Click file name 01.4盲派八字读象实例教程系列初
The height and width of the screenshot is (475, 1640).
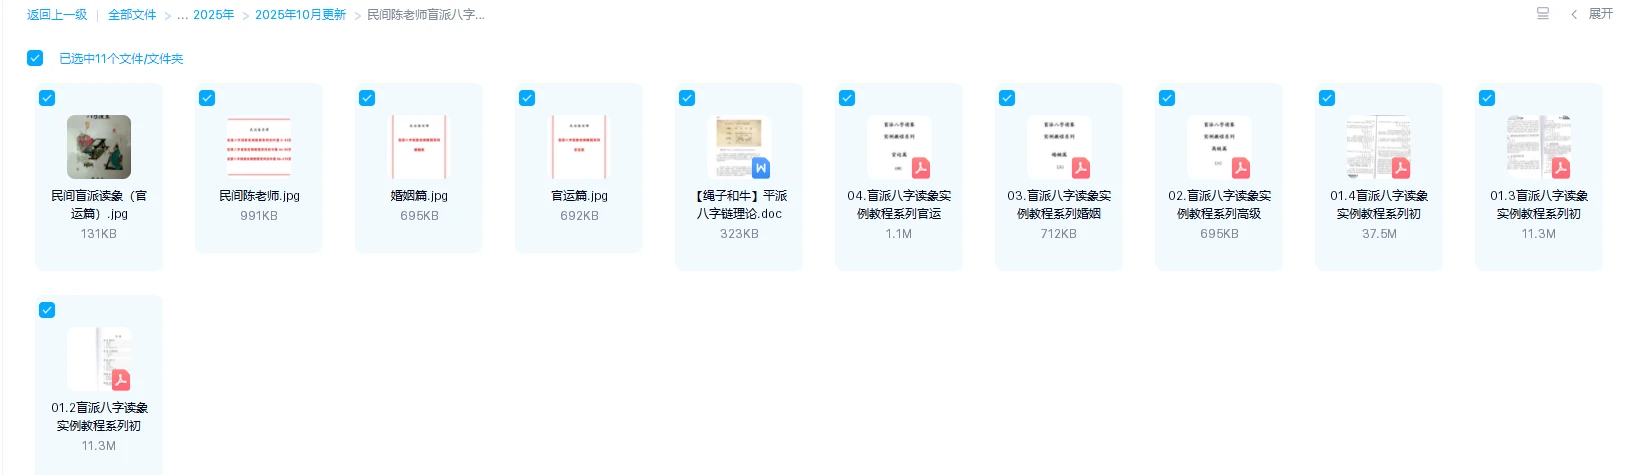(1379, 205)
